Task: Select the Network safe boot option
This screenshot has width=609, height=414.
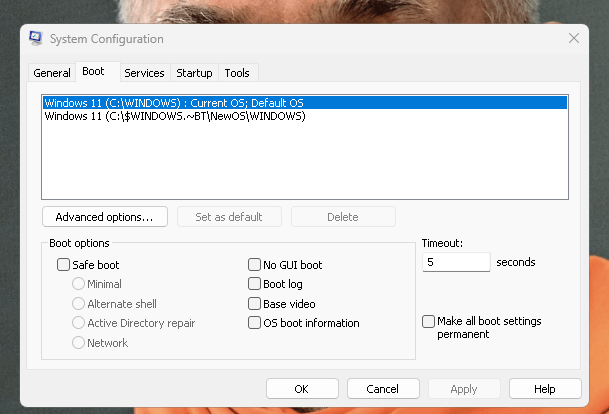Action: (x=78, y=343)
